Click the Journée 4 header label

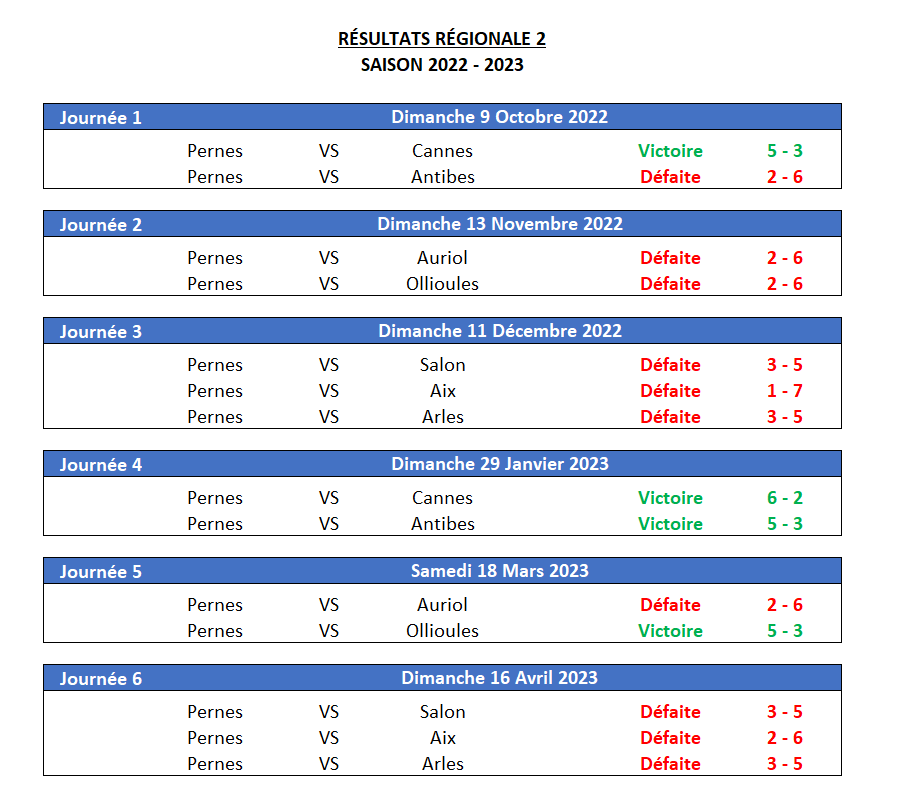(100, 465)
